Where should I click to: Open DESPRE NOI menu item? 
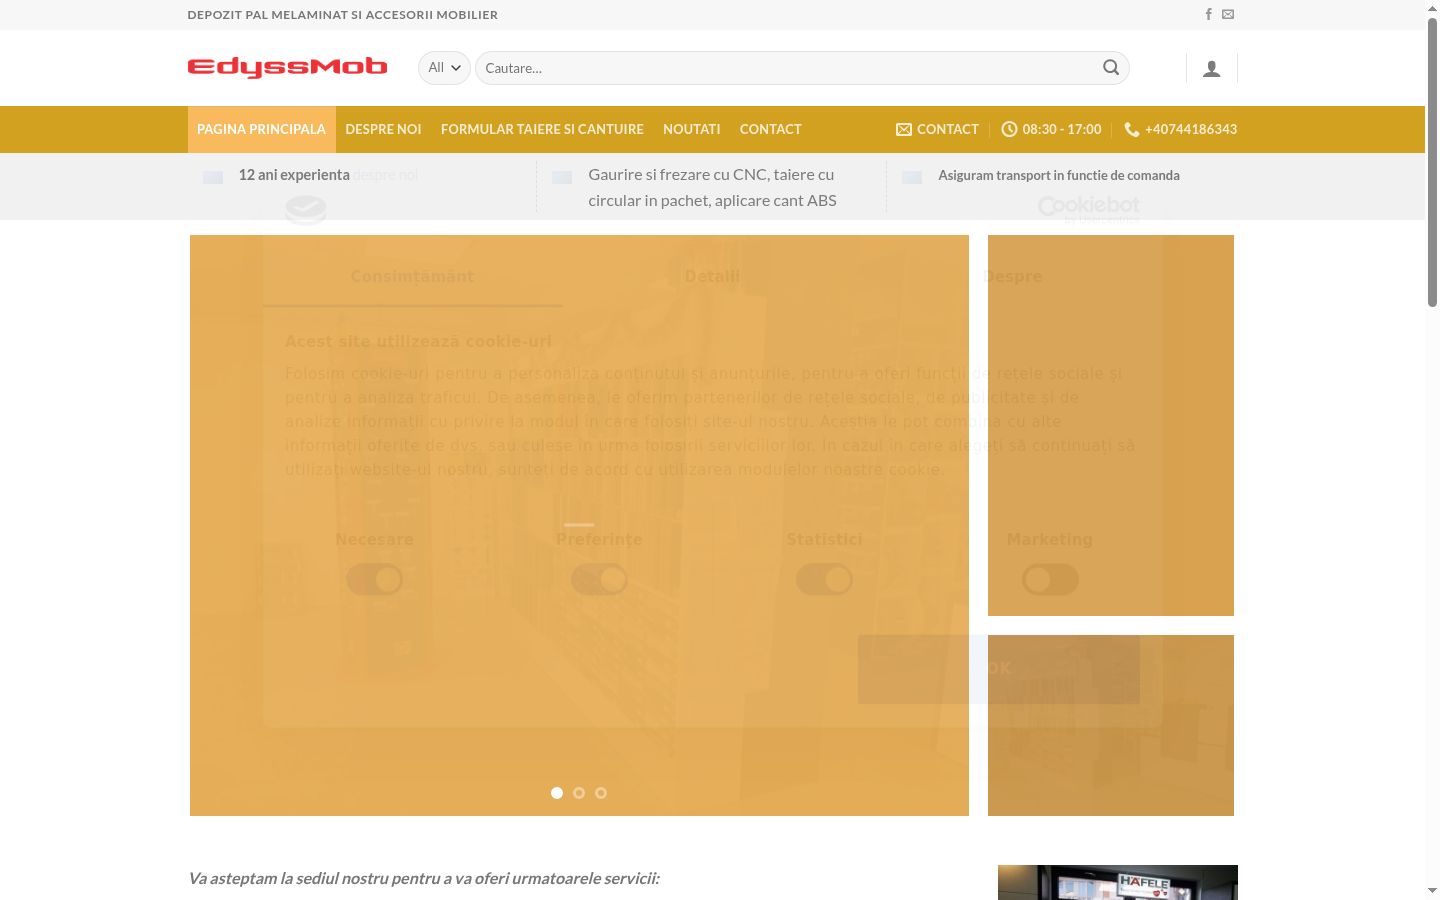383,129
